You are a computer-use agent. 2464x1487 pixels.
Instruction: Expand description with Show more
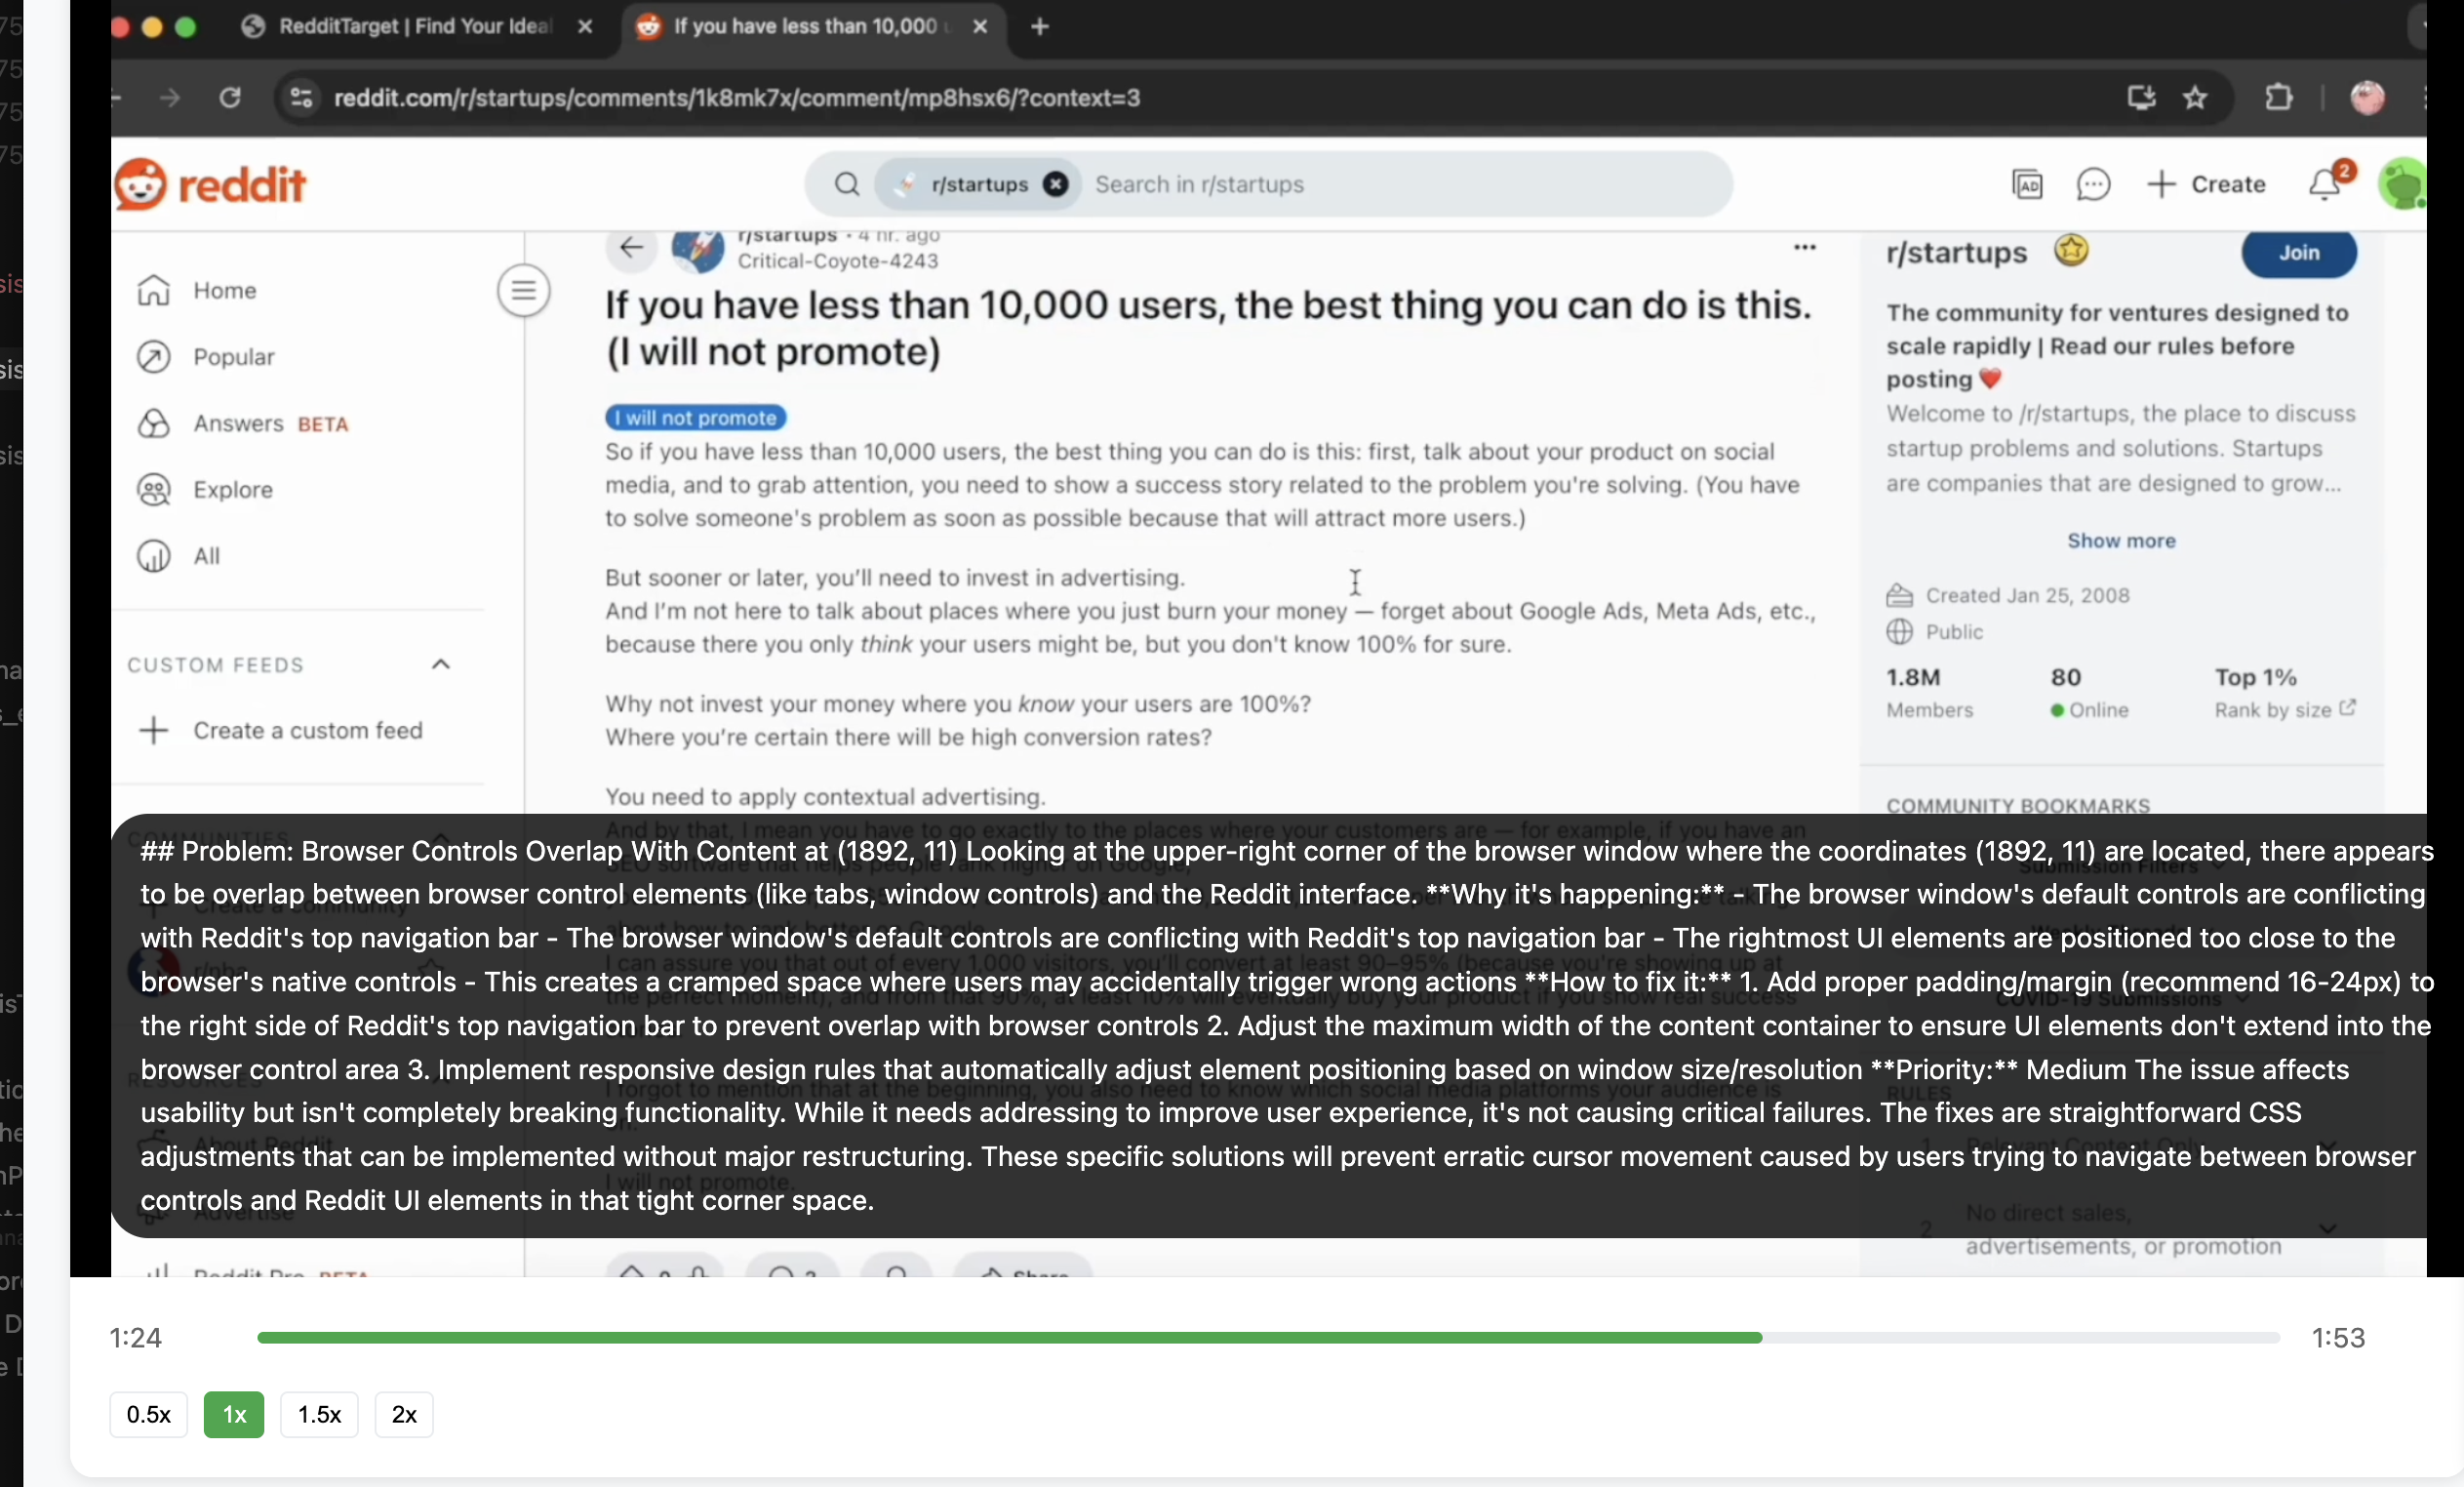click(2120, 541)
